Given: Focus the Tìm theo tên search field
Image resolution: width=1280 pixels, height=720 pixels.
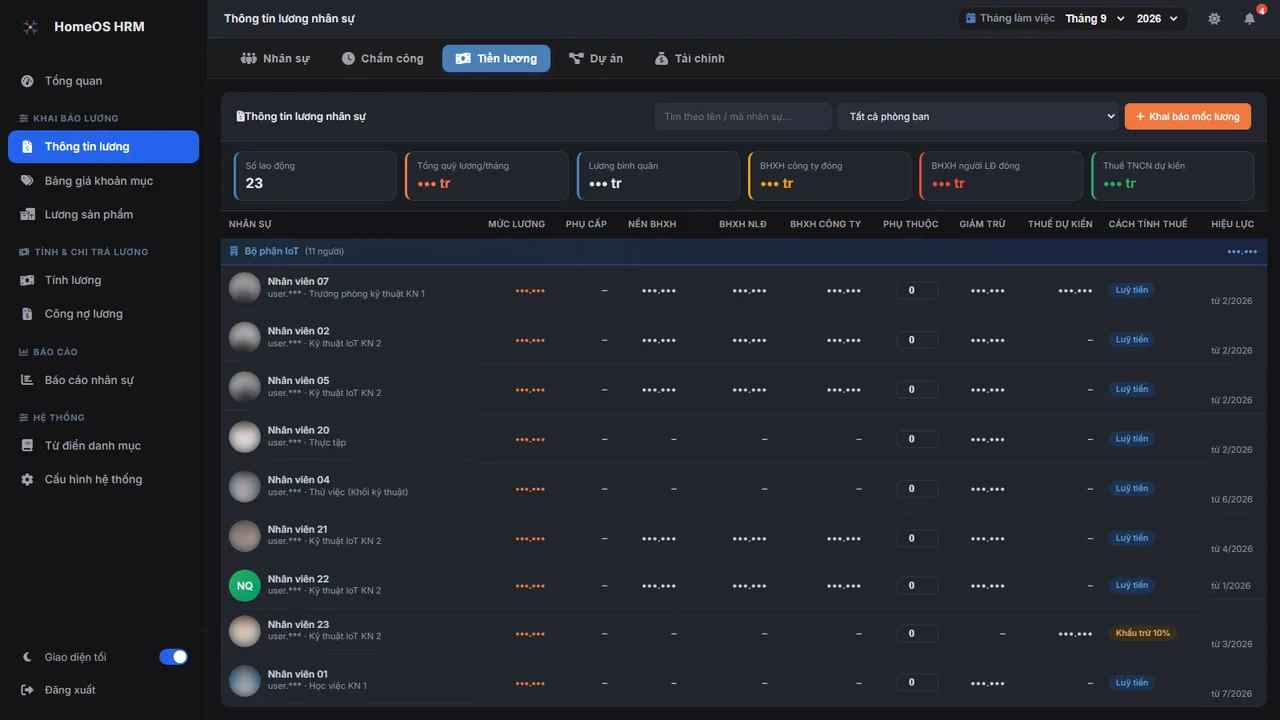Looking at the screenshot, I should pos(743,117).
